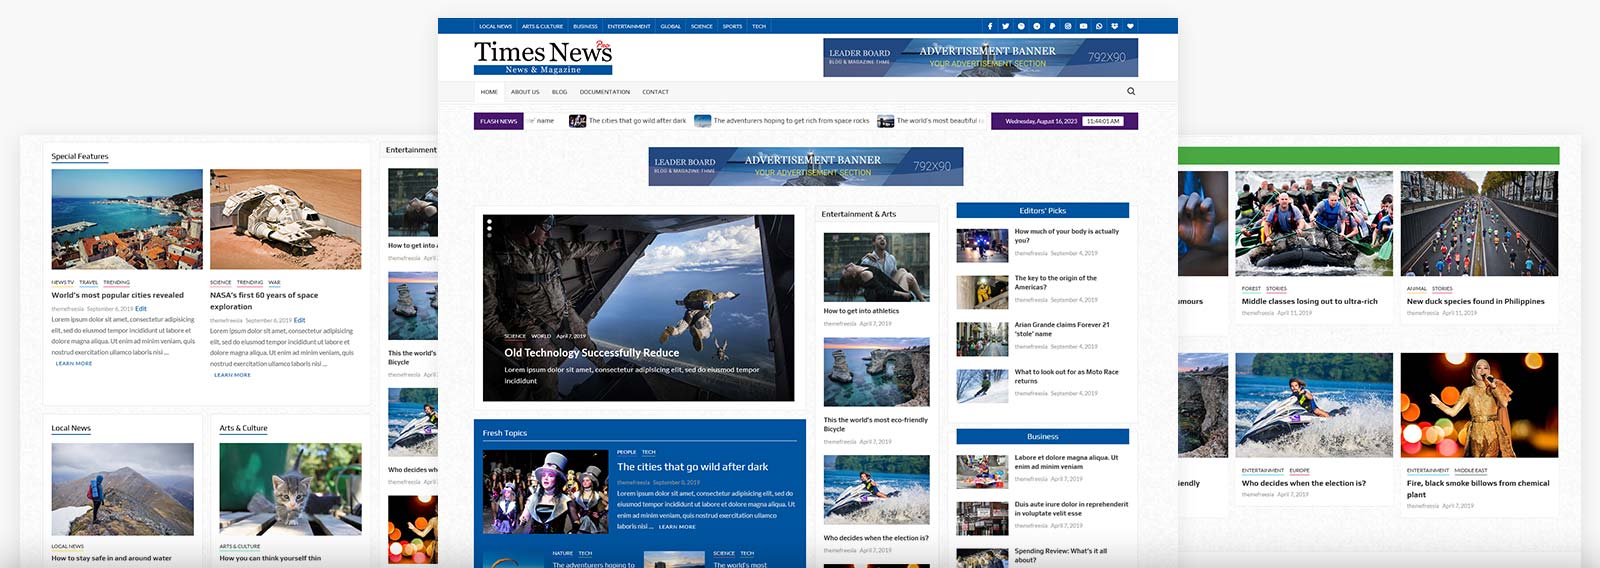The width and height of the screenshot is (1600, 568).
Task: Click the Dropbox icon in top bar
Action: pyautogui.click(x=1114, y=26)
